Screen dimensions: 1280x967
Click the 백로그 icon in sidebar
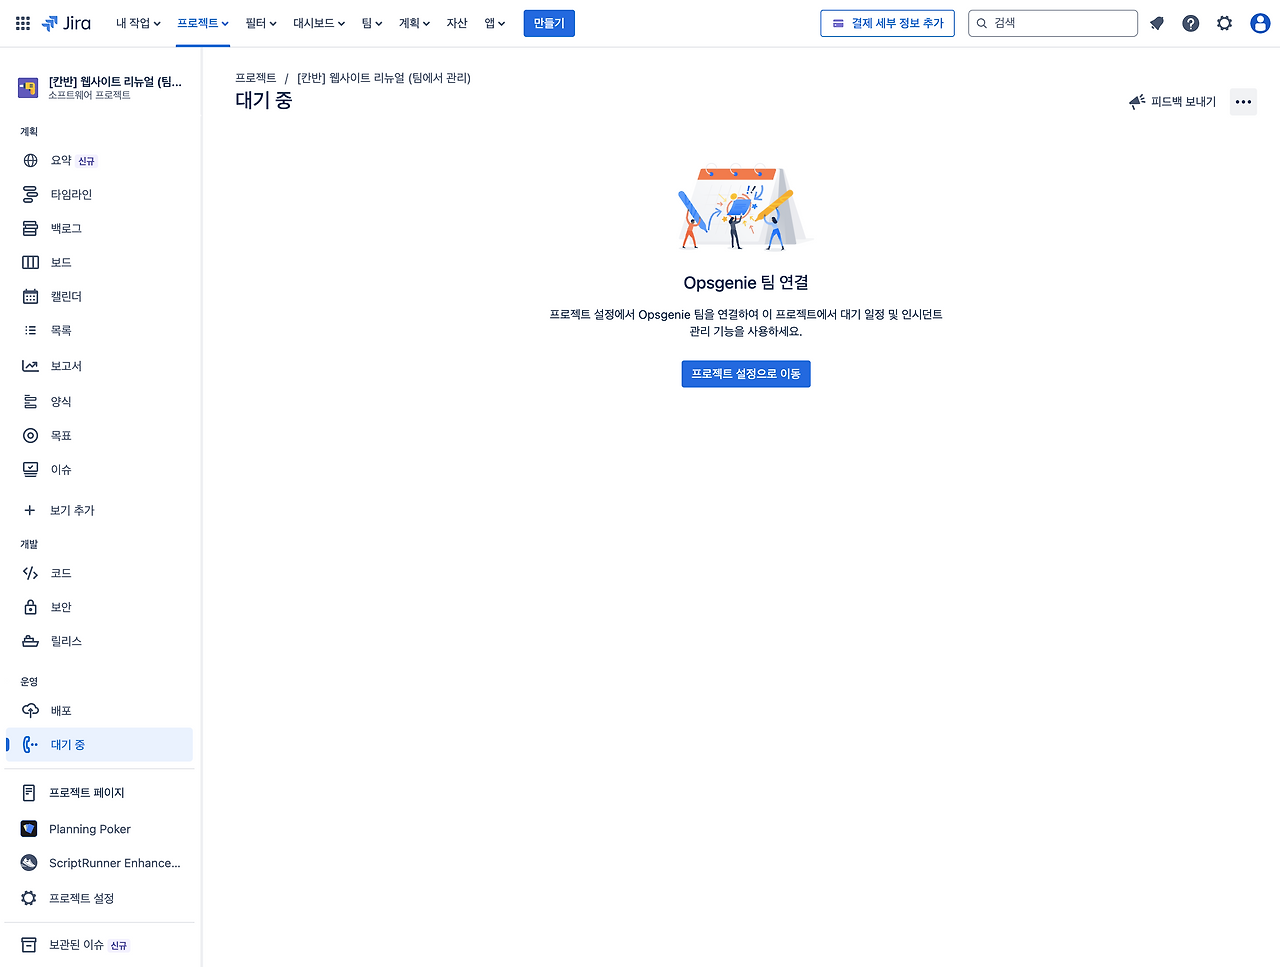pyautogui.click(x=30, y=228)
